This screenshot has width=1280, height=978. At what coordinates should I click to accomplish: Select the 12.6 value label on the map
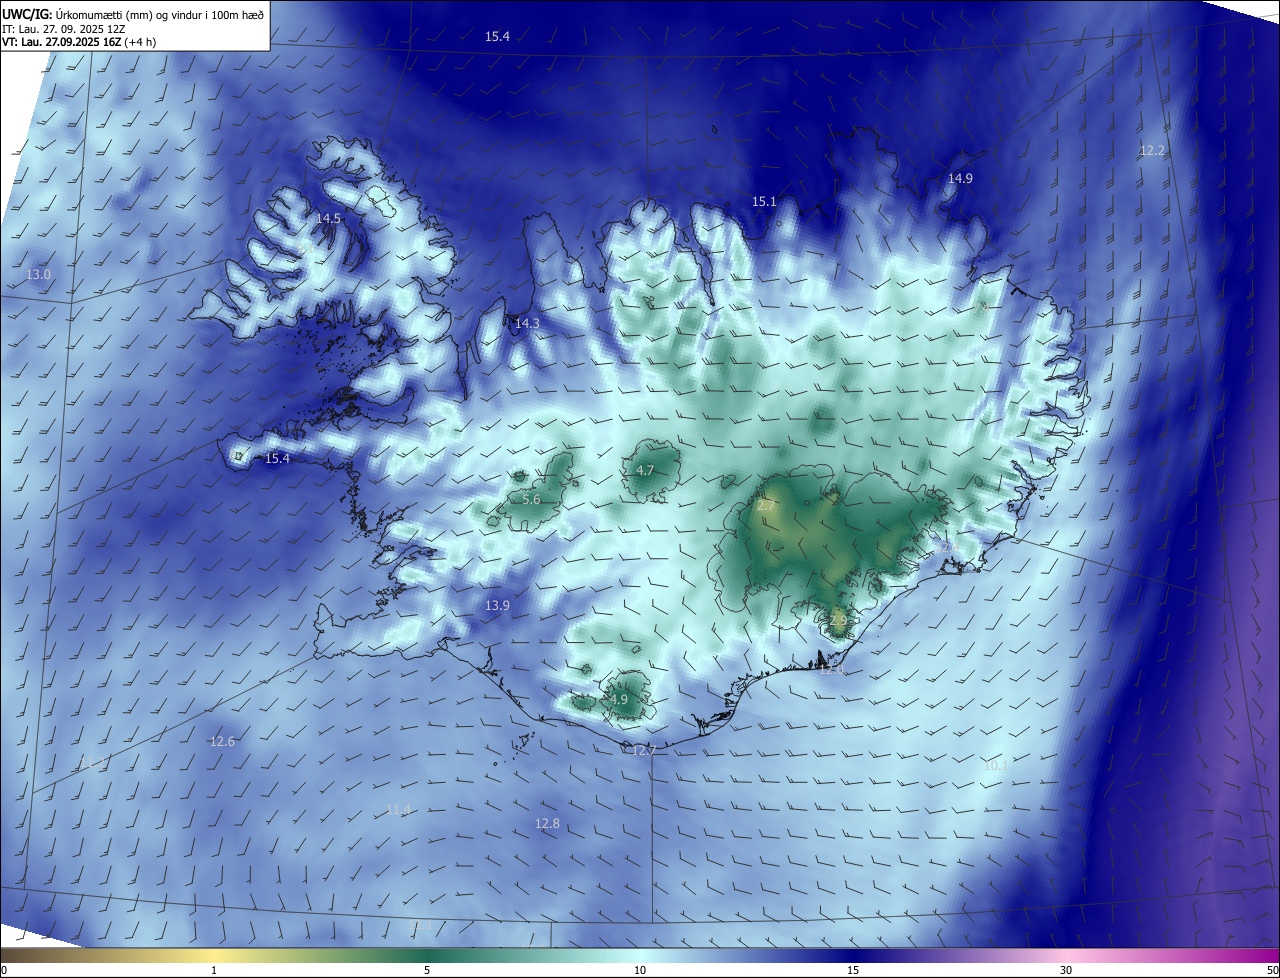tap(222, 742)
